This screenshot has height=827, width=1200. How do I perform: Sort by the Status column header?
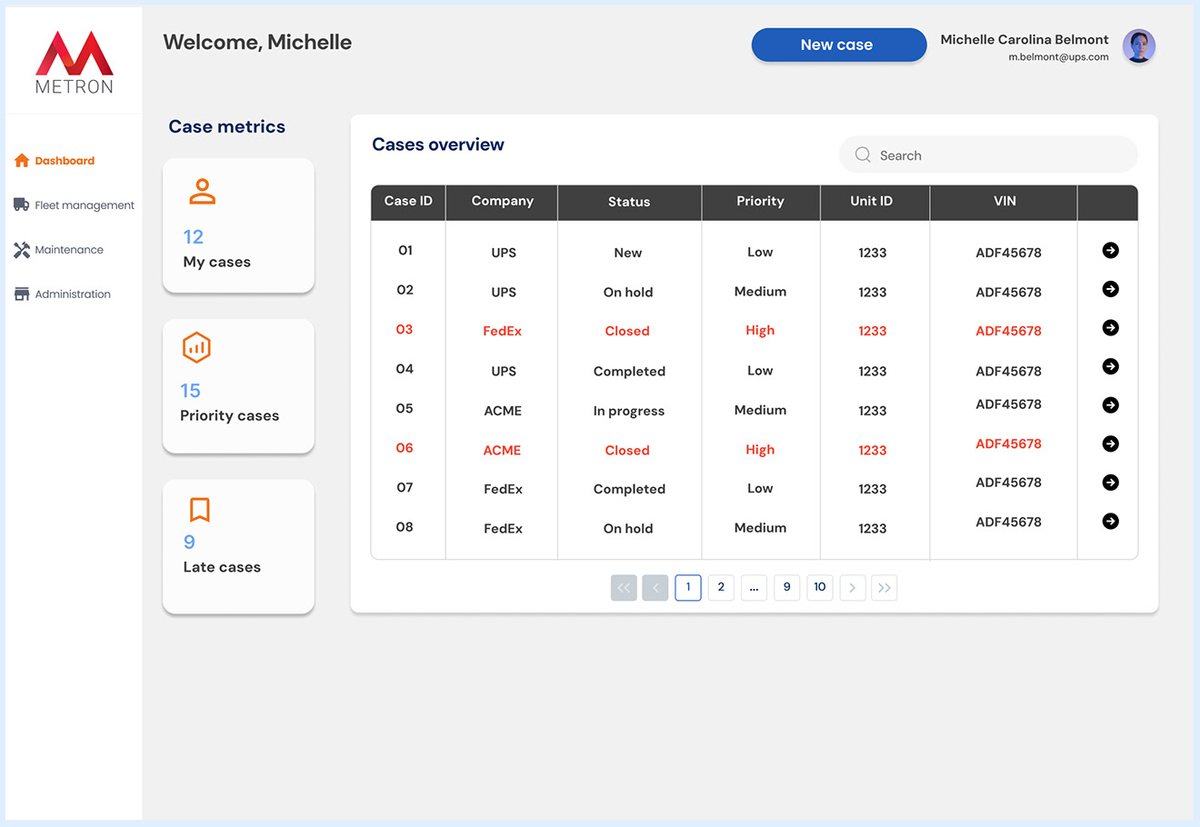tap(629, 202)
